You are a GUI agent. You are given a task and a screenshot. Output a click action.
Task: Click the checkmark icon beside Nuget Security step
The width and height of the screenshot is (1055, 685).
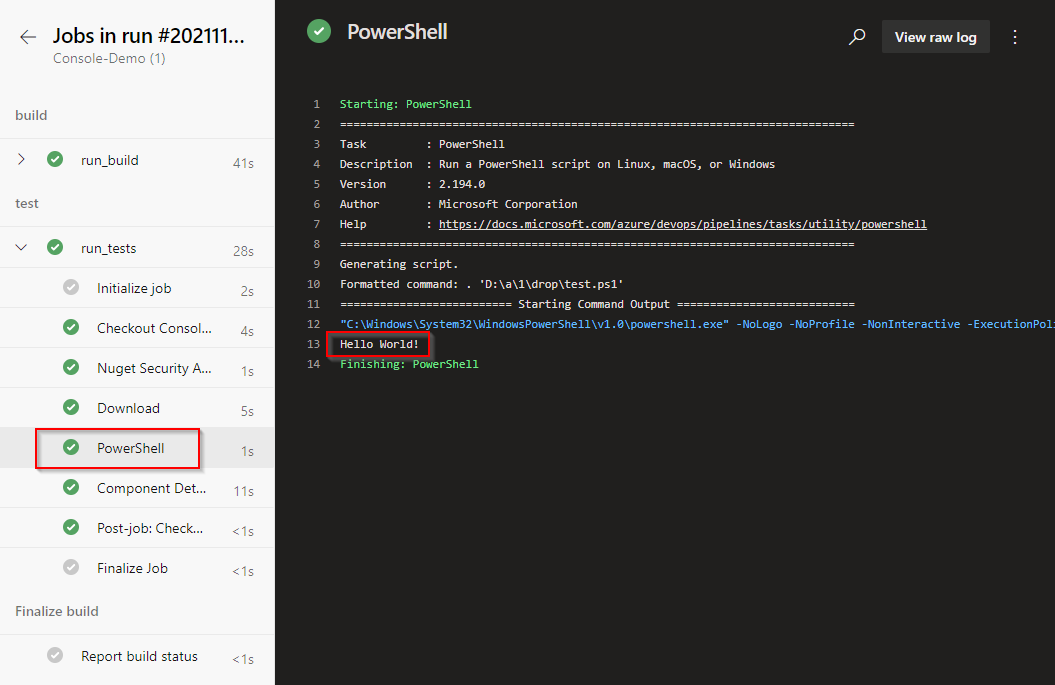[71, 367]
